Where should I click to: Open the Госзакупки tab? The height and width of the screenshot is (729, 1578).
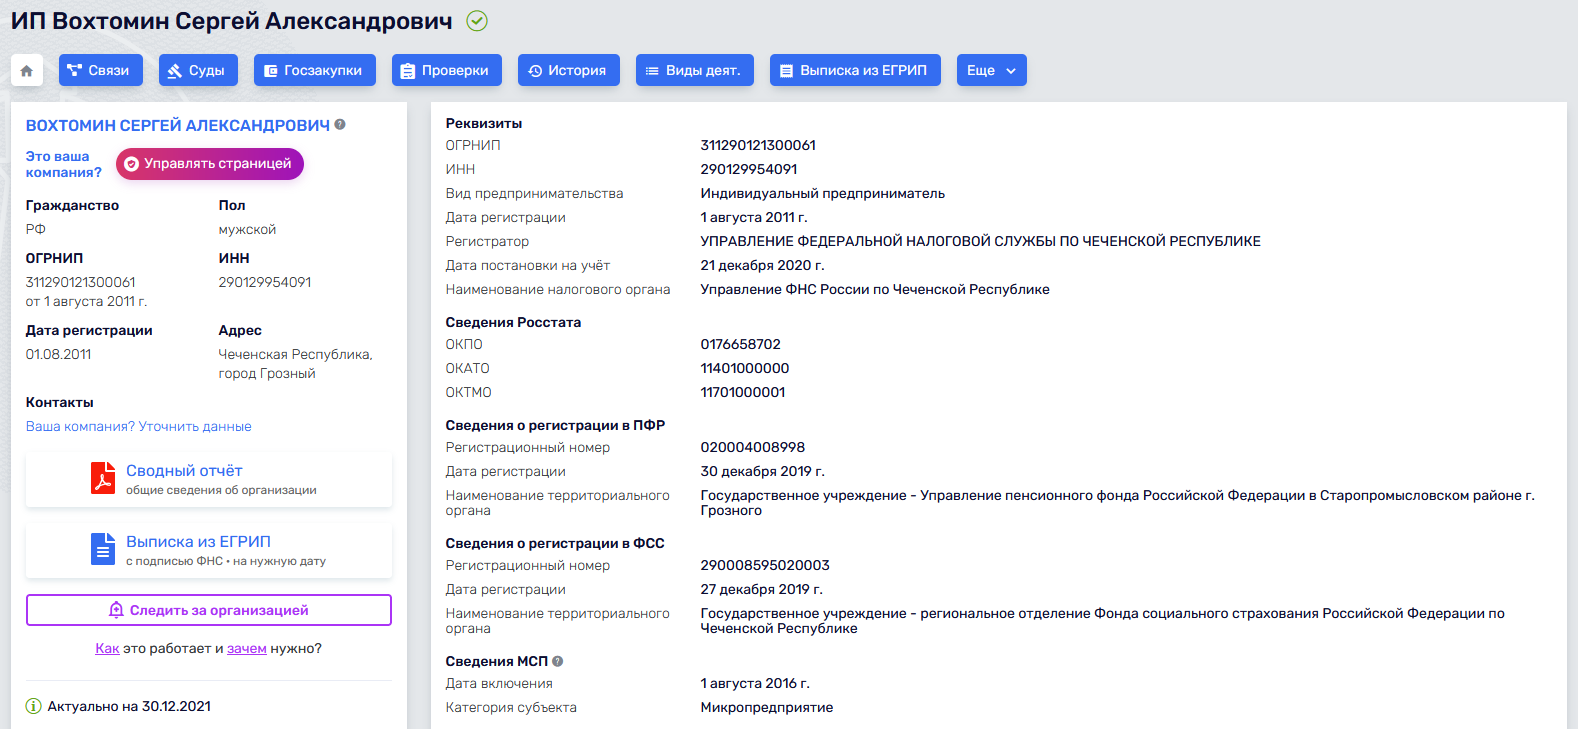pyautogui.click(x=315, y=70)
